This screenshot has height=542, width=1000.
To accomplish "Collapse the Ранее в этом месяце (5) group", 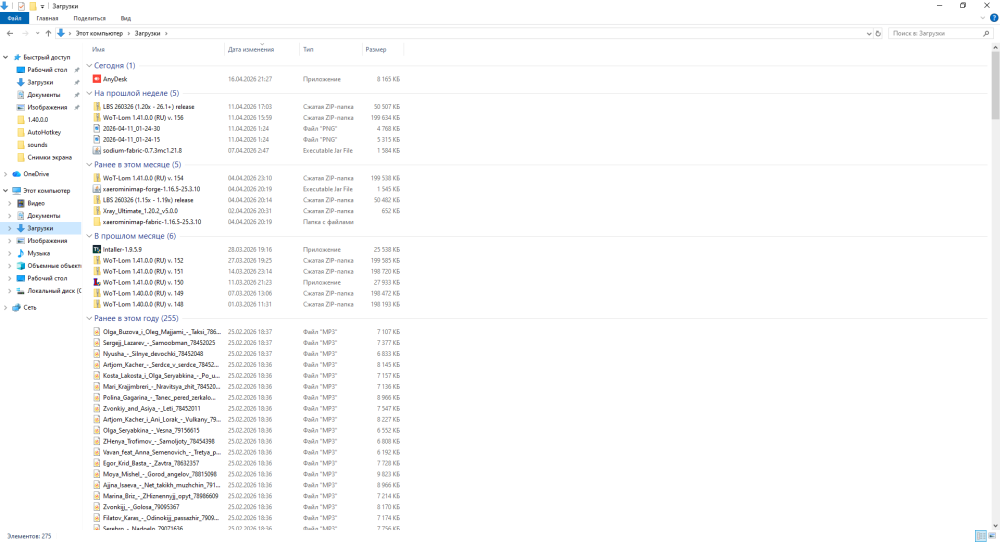I will 89,165.
